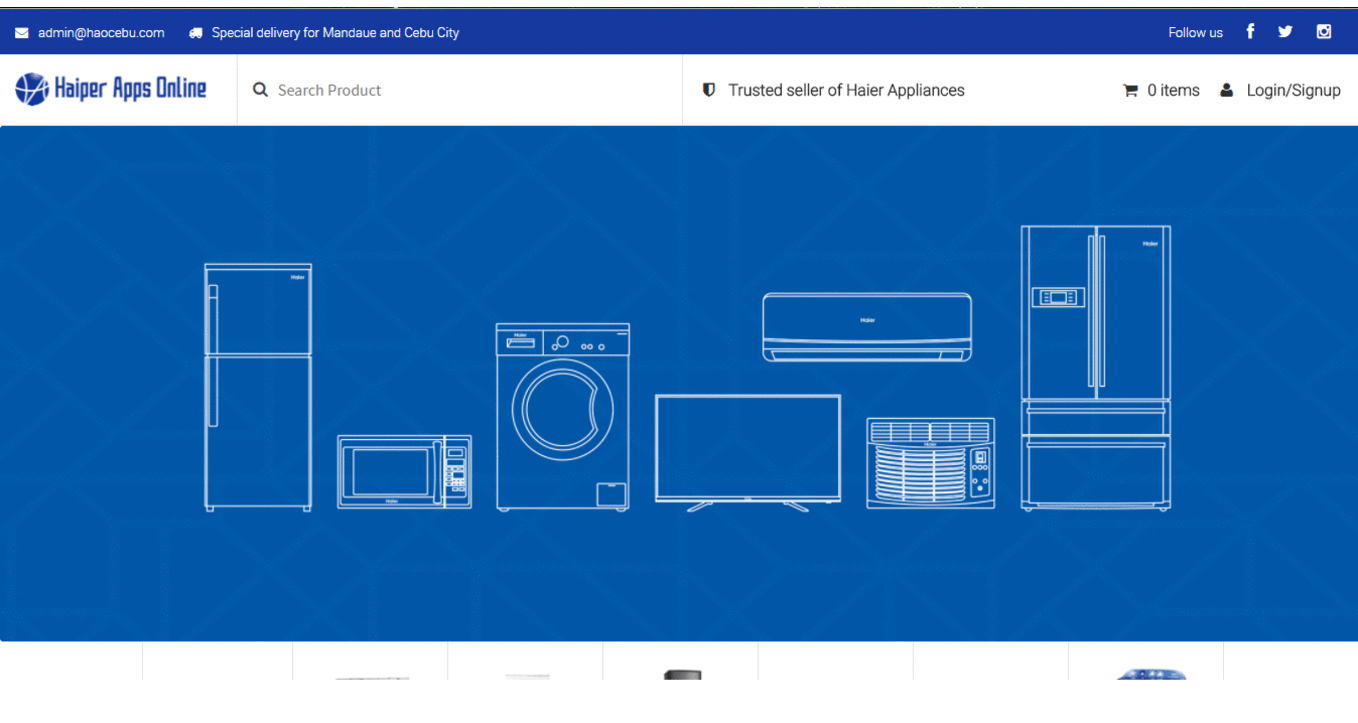This screenshot has width=1358, height=723.
Task: Open the 0 items cart link
Action: [1173, 90]
